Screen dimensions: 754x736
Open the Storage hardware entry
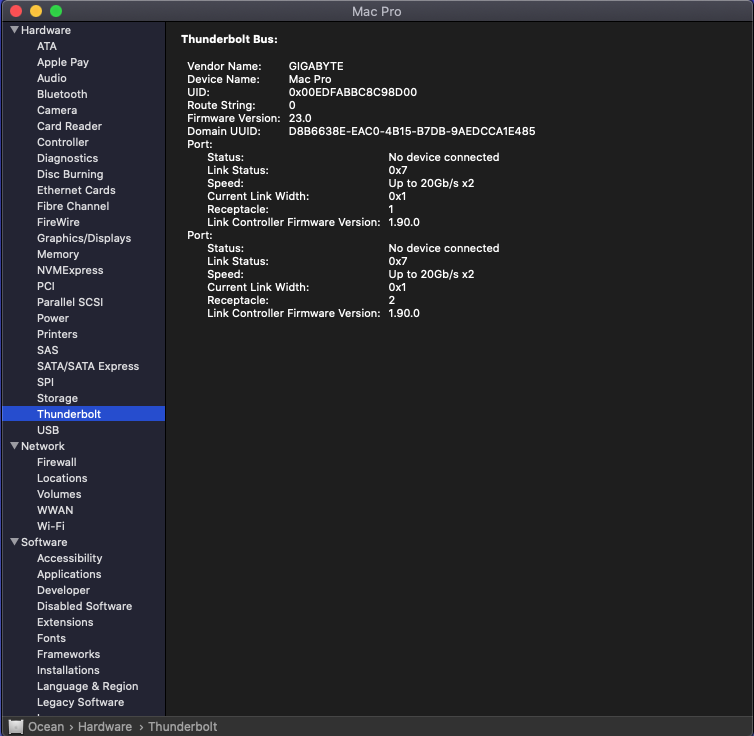point(57,398)
